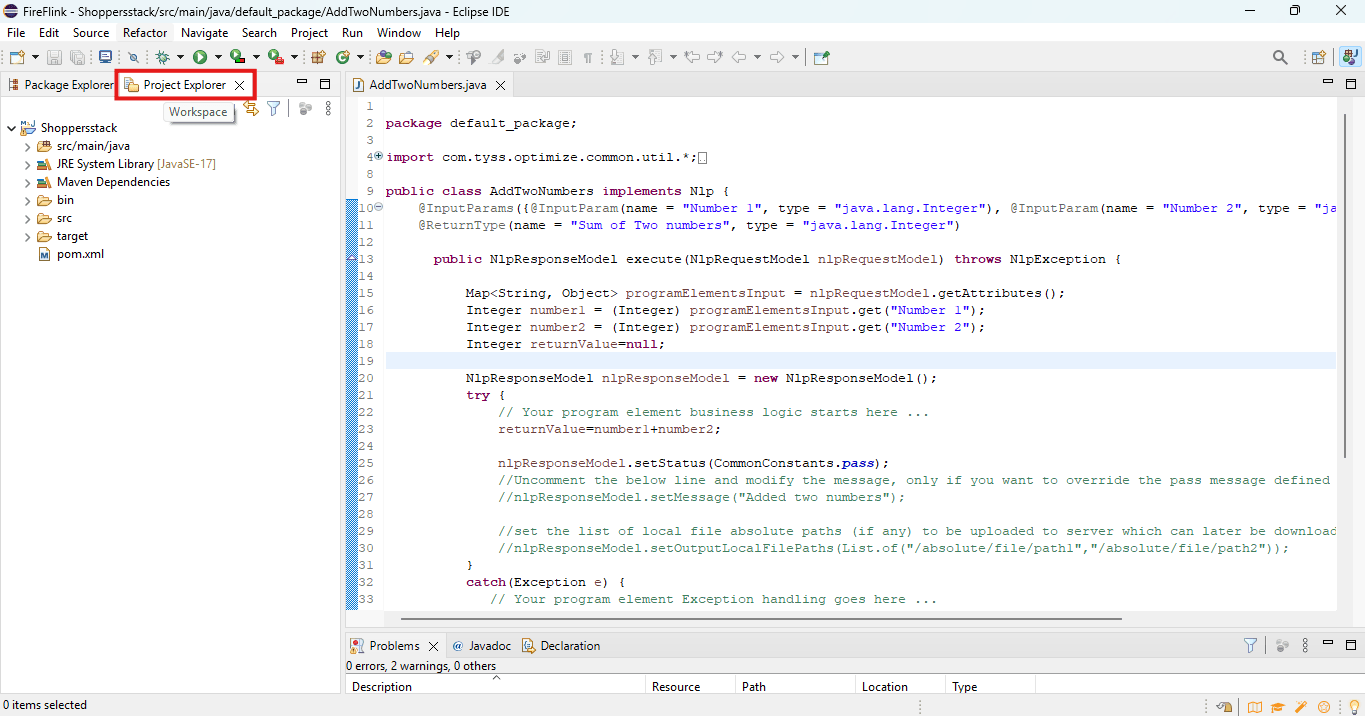The image size is (1365, 716).
Task: Click the Open Perspective icon
Action: click(1318, 58)
